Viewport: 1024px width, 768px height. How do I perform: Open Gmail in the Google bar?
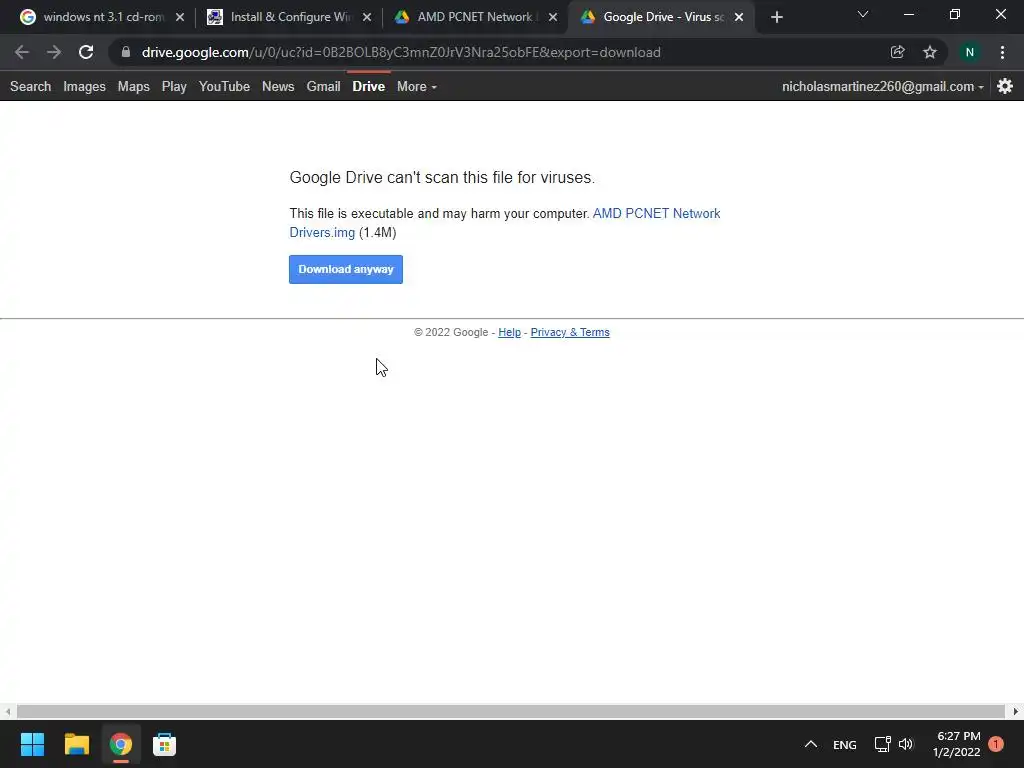click(x=323, y=86)
